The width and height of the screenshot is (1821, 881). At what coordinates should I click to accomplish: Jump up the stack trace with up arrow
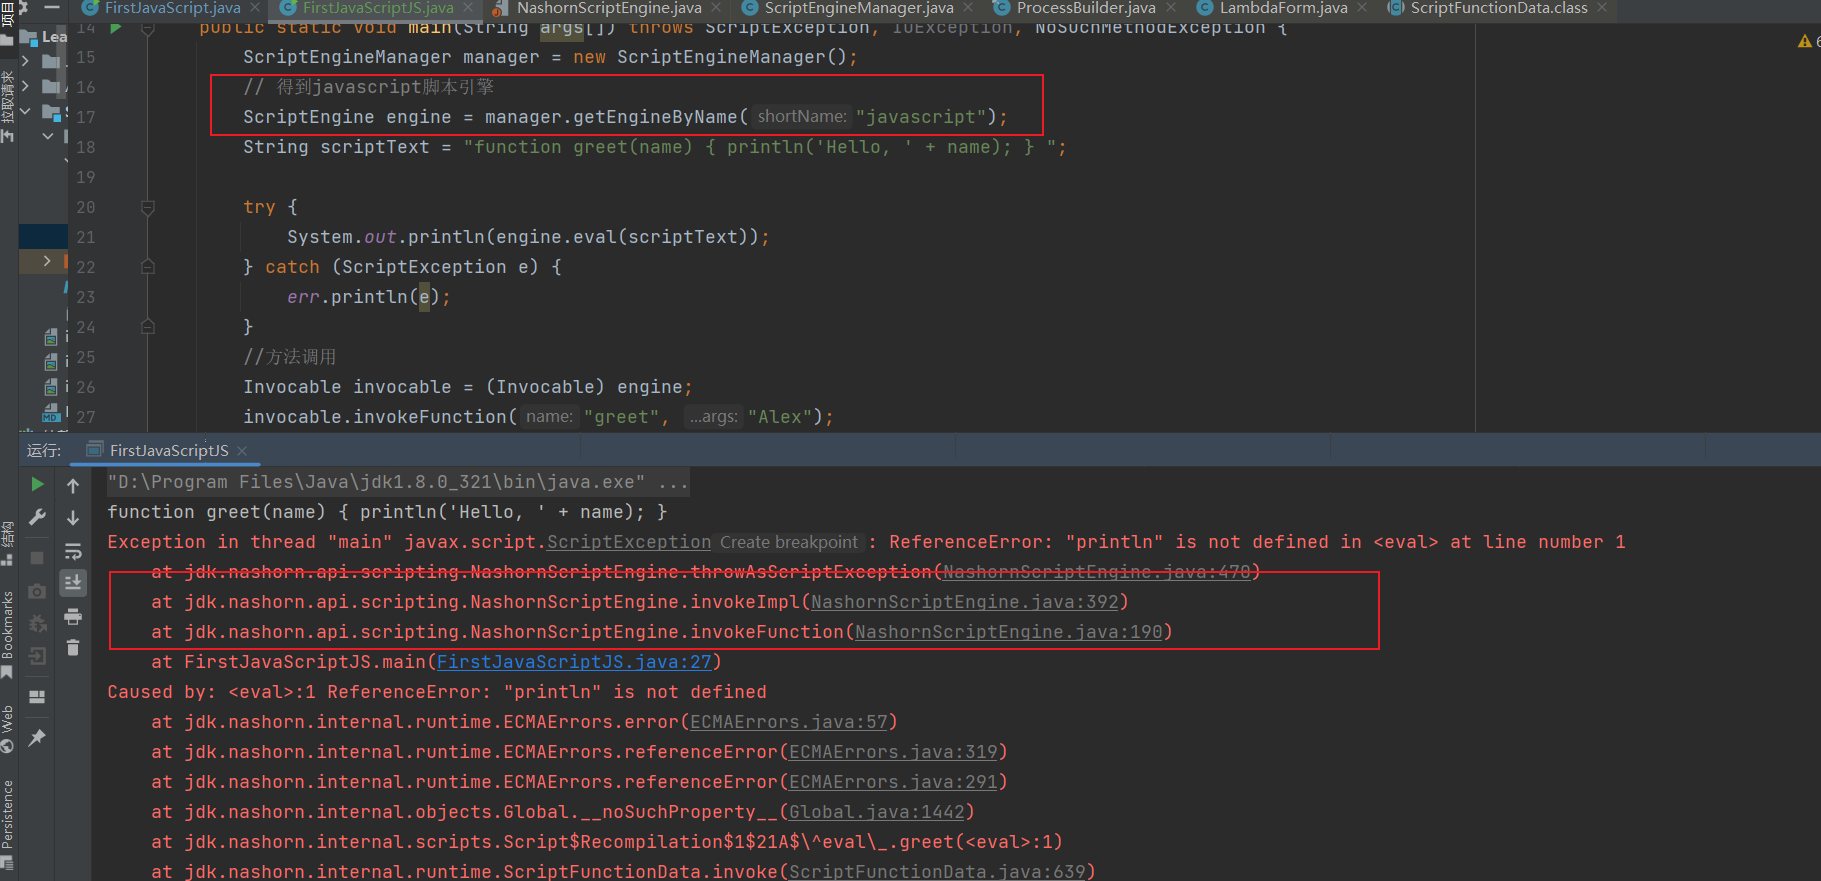[73, 485]
